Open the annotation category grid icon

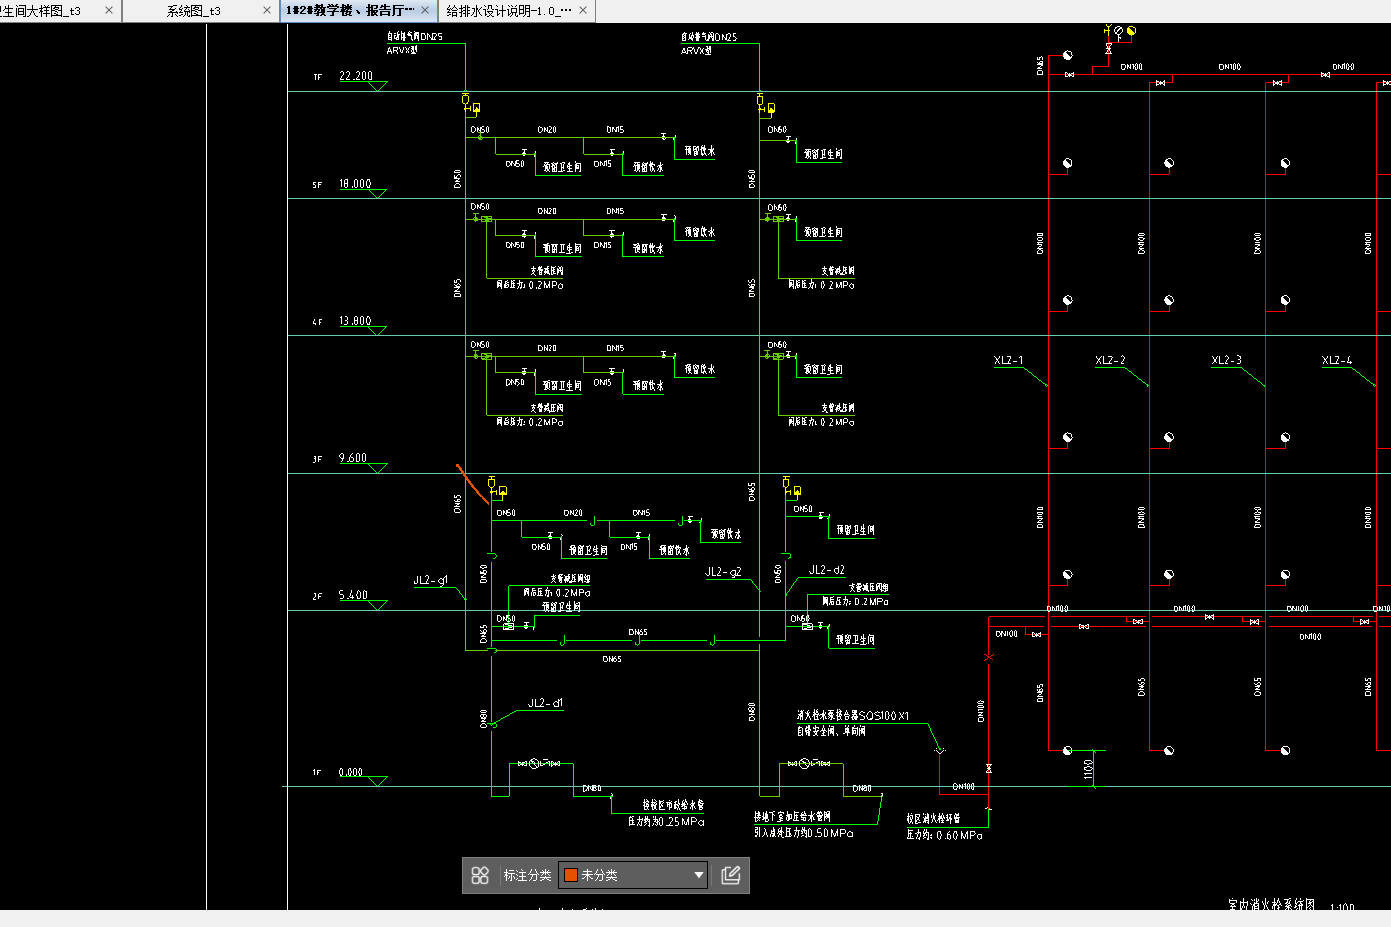click(x=480, y=875)
